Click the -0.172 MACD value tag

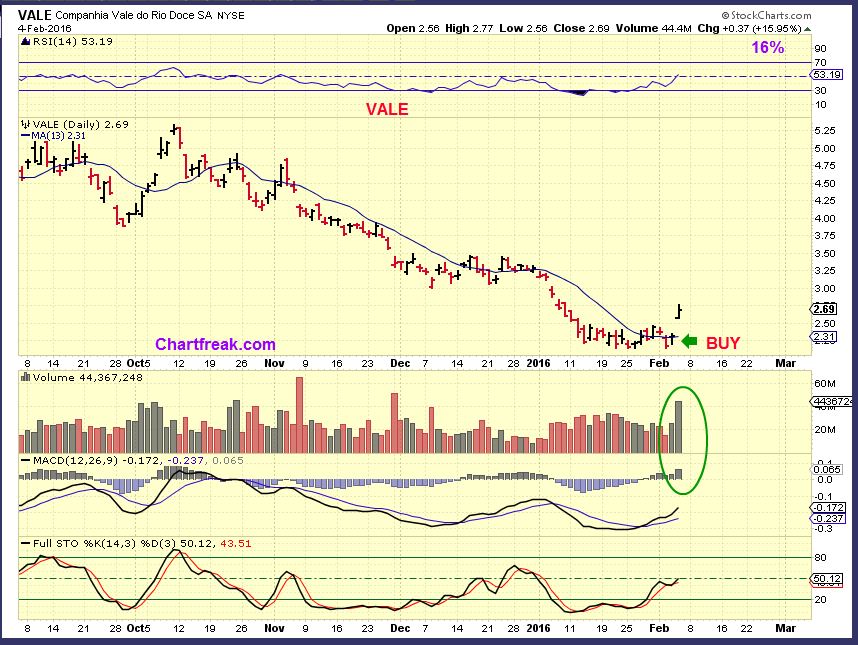pyautogui.click(x=827, y=508)
